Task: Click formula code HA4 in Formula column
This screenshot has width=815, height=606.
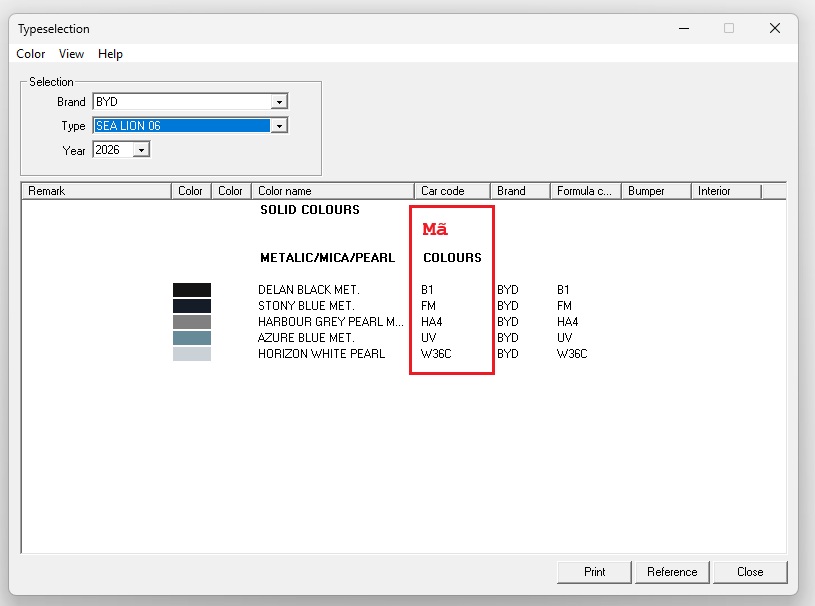Action: [x=568, y=322]
